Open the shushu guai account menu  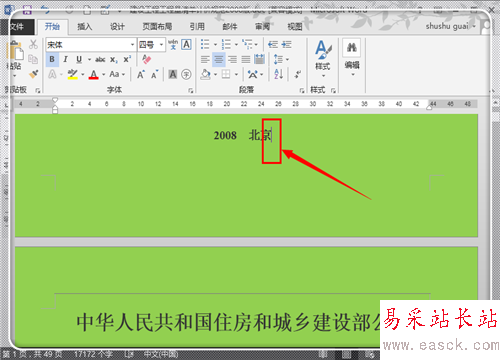[450, 26]
